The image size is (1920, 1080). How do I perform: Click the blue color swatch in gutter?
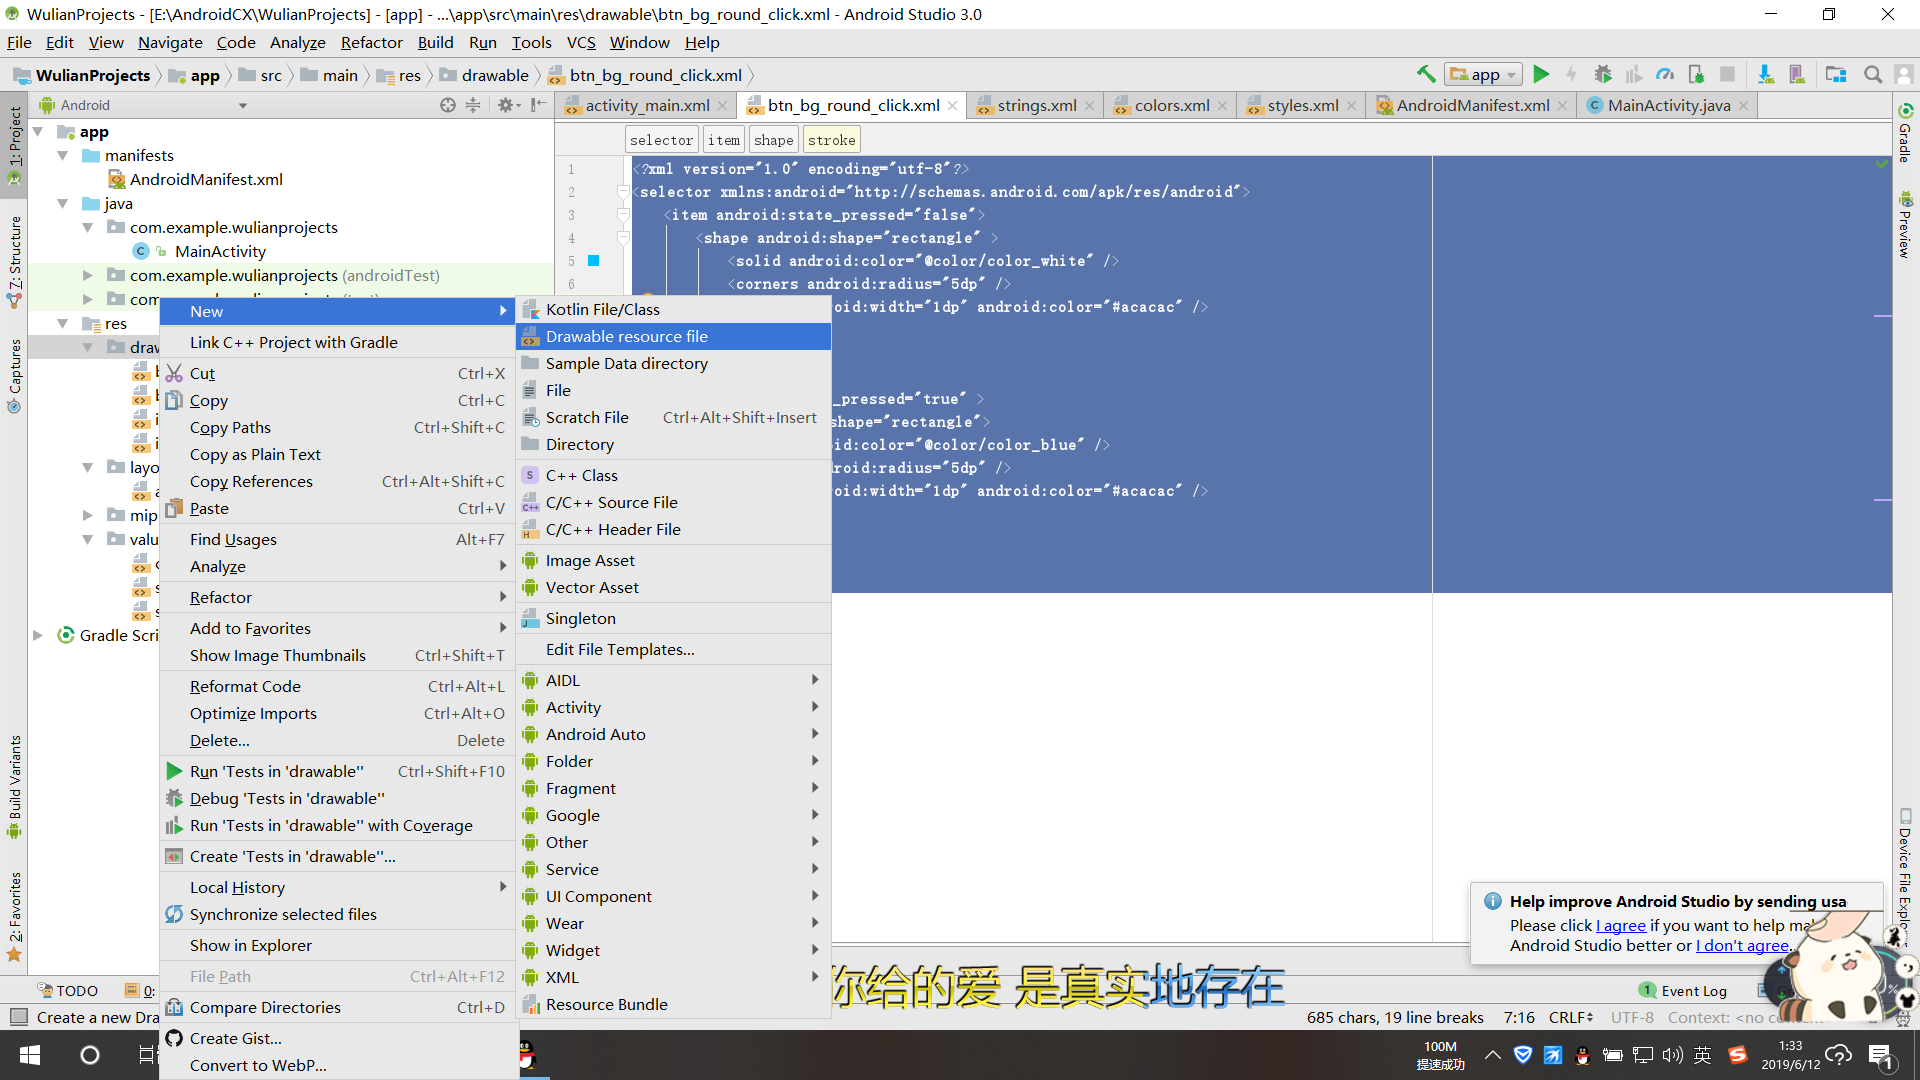[x=593, y=261]
